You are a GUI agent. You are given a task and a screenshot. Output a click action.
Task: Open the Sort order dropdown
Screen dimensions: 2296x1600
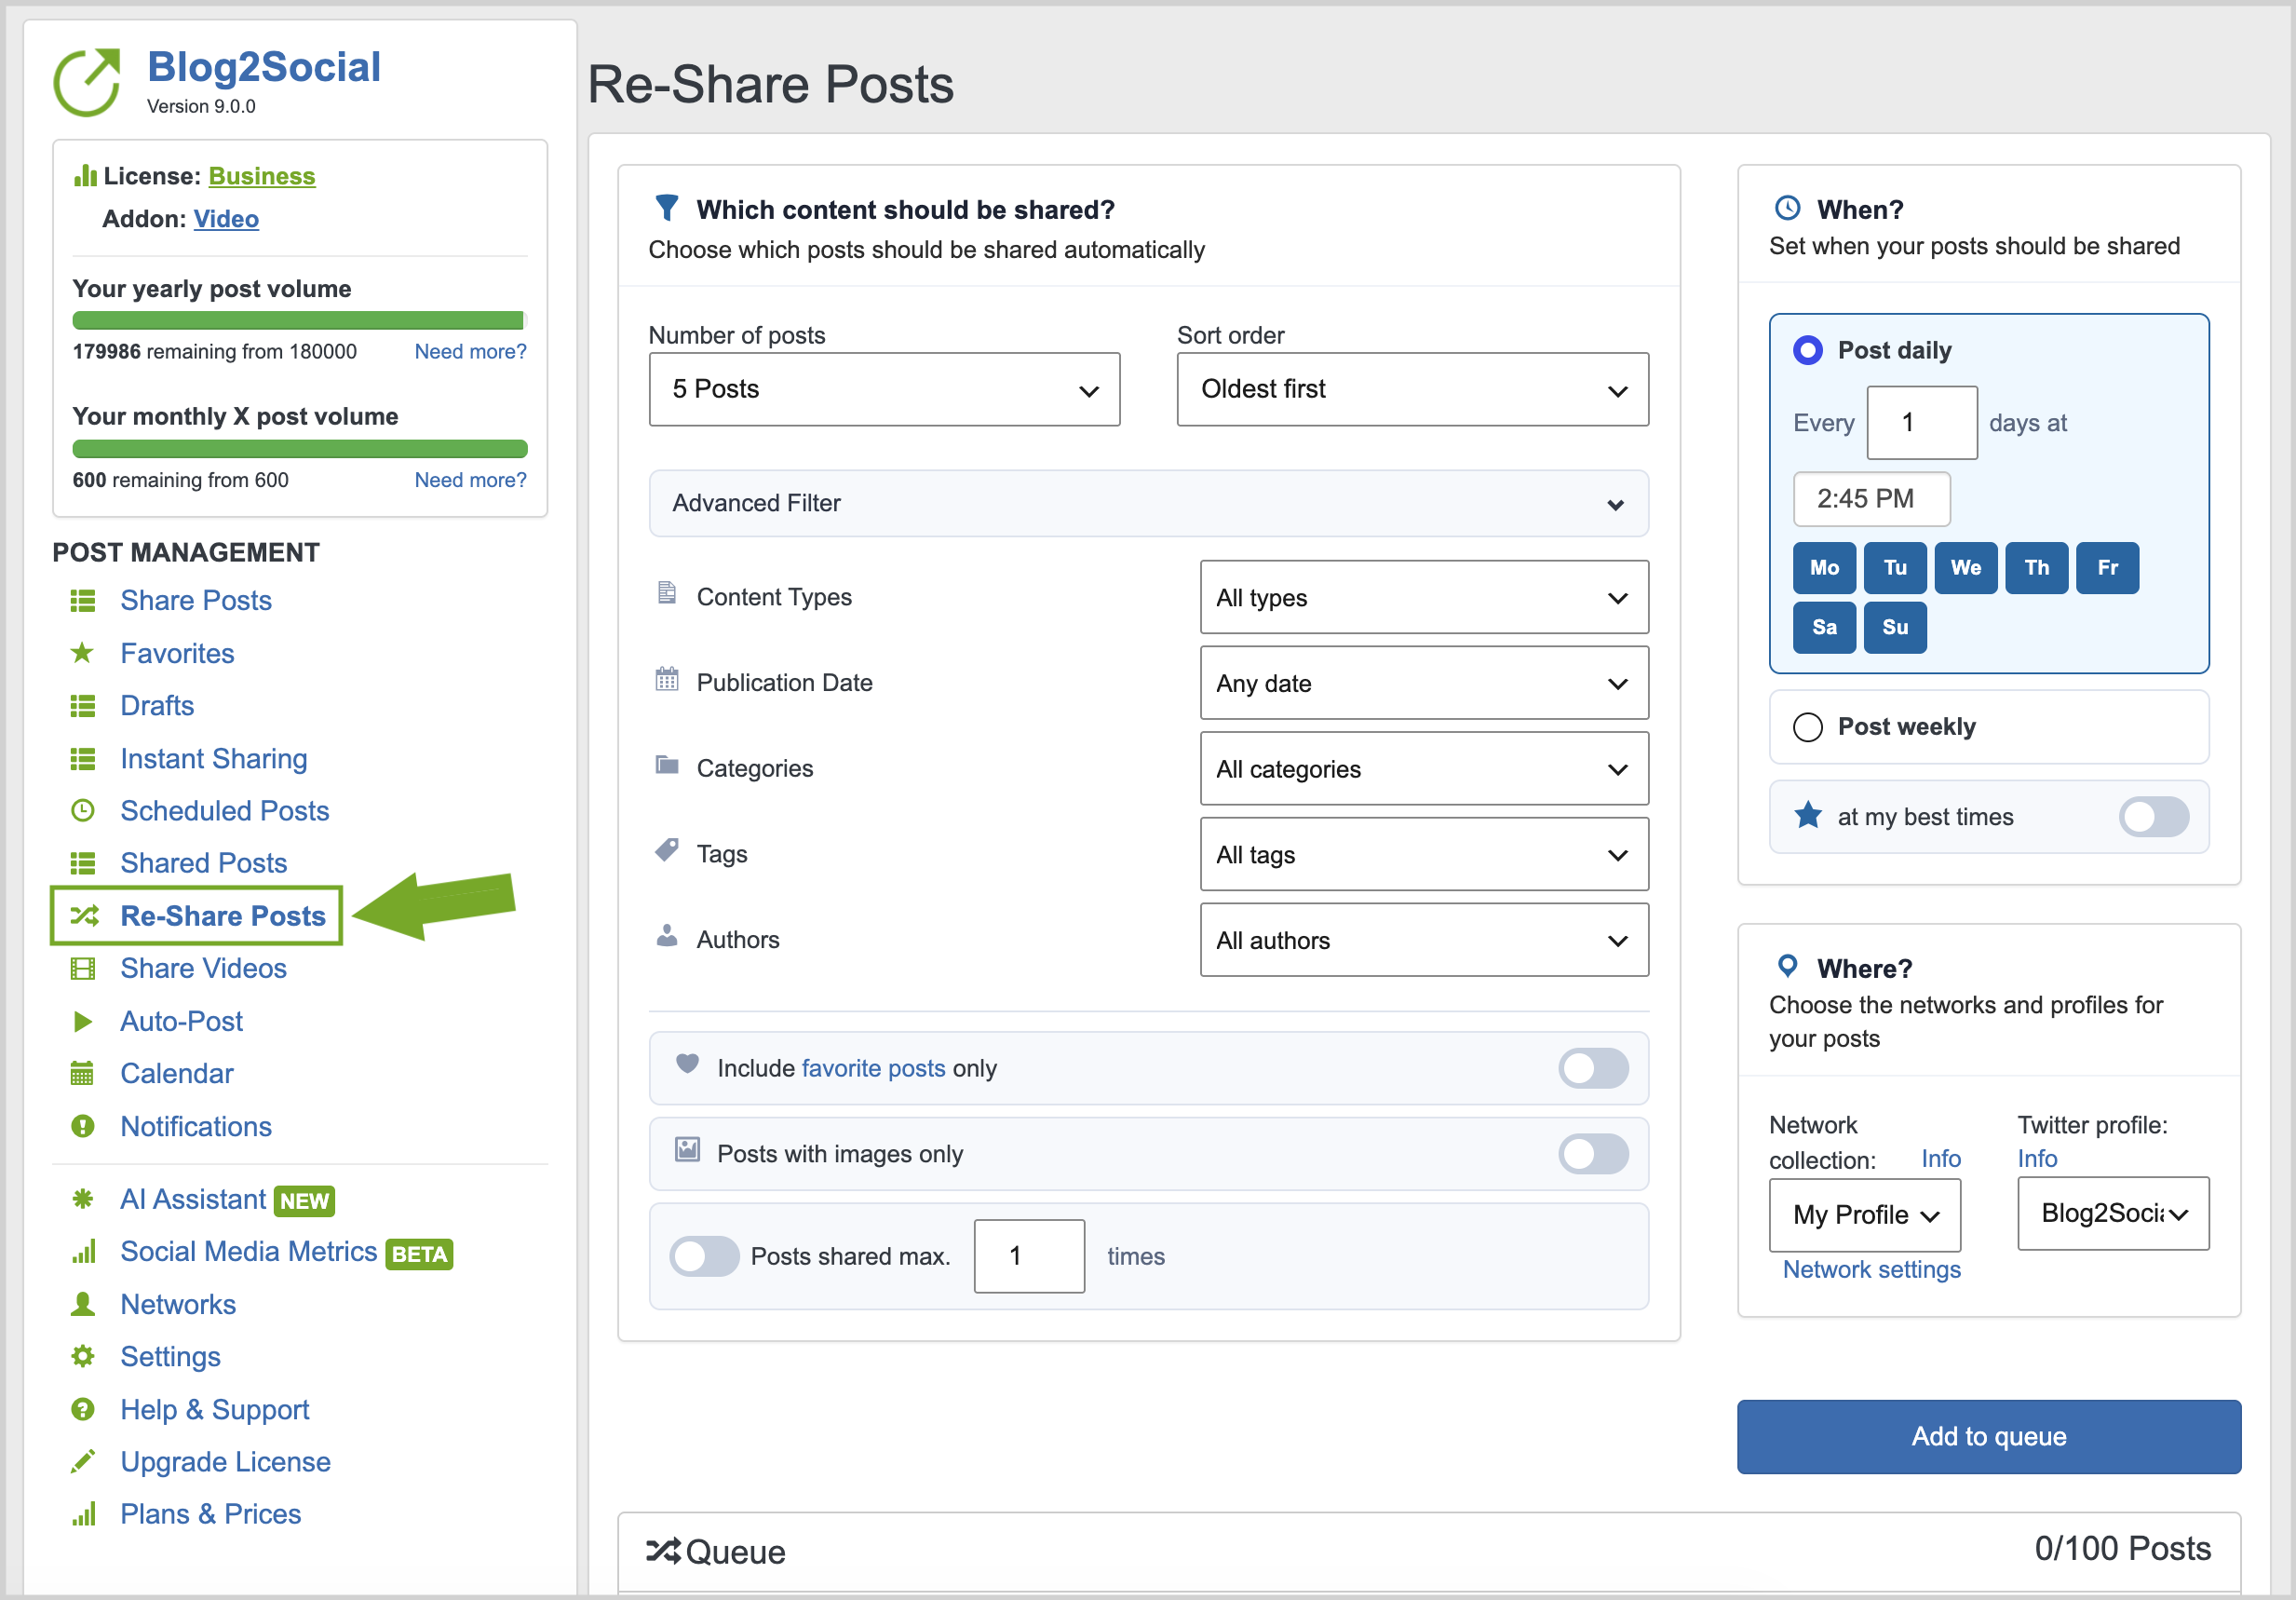[x=1412, y=389]
